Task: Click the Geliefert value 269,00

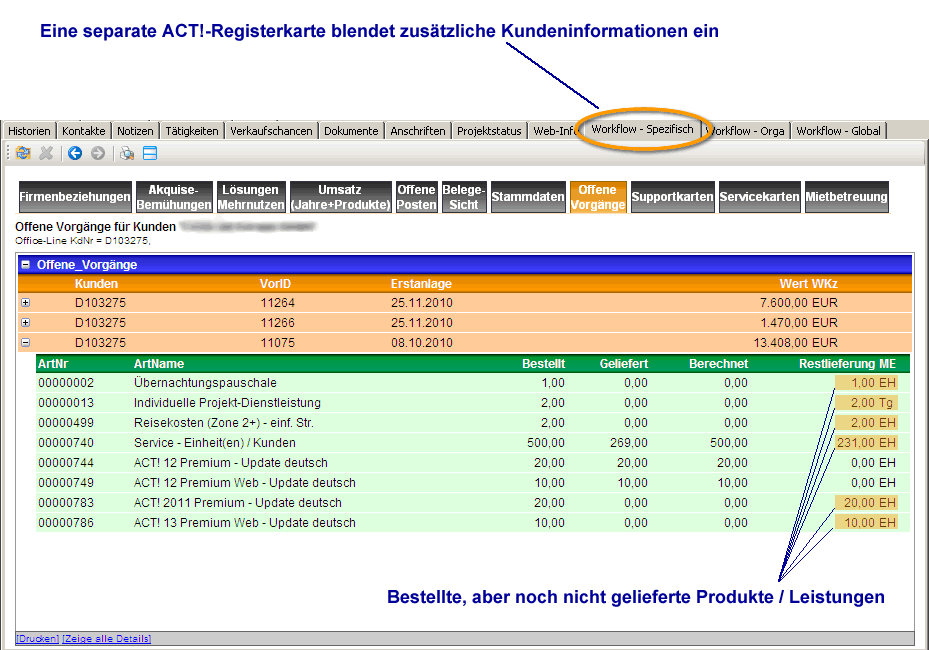Action: 629,443
